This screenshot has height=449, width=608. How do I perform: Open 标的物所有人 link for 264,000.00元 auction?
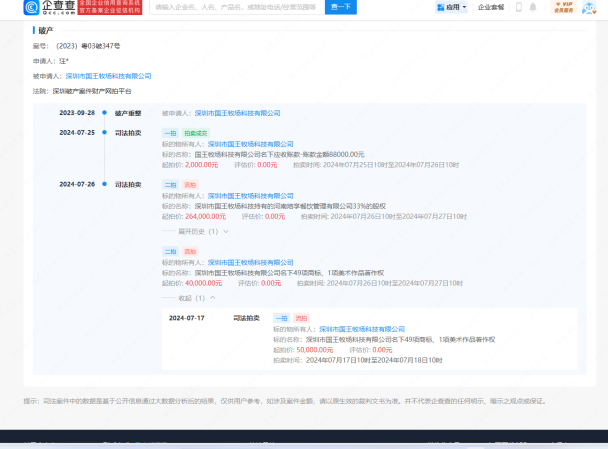point(250,196)
